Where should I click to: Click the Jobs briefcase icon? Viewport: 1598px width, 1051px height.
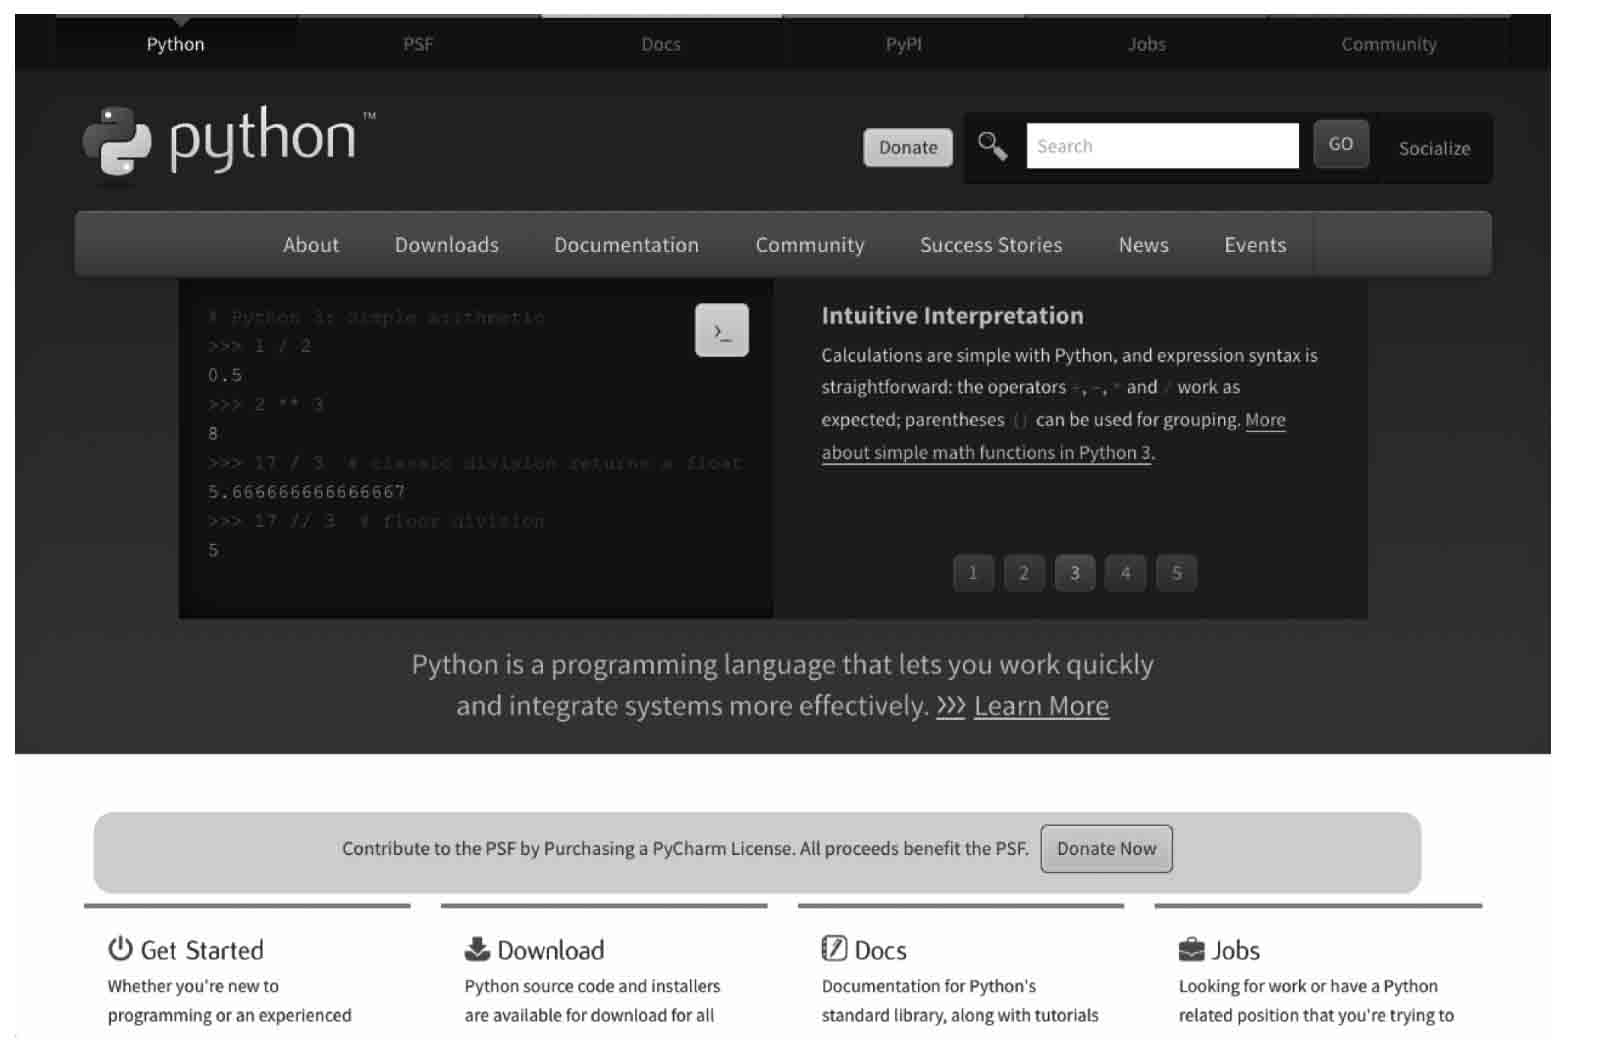point(1191,949)
